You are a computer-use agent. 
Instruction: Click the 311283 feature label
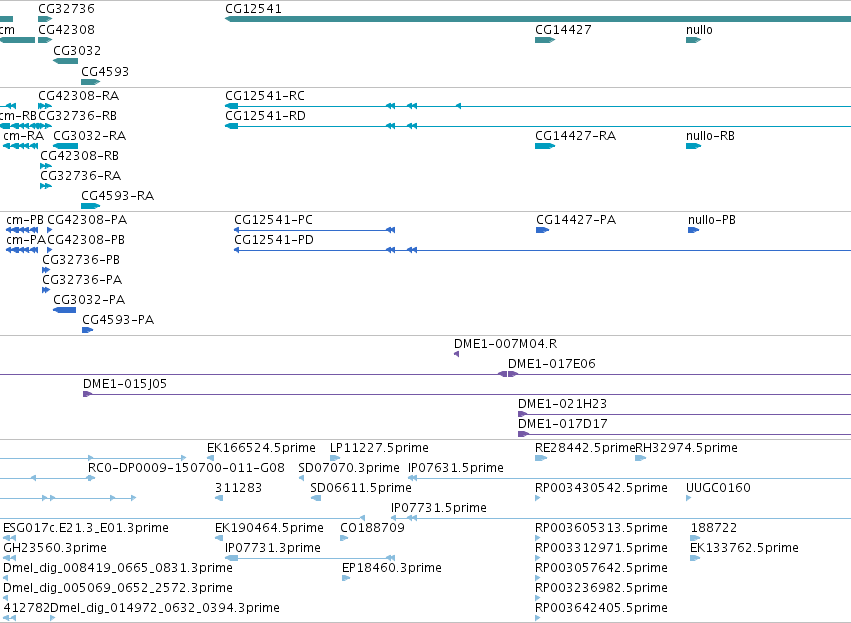(238, 488)
